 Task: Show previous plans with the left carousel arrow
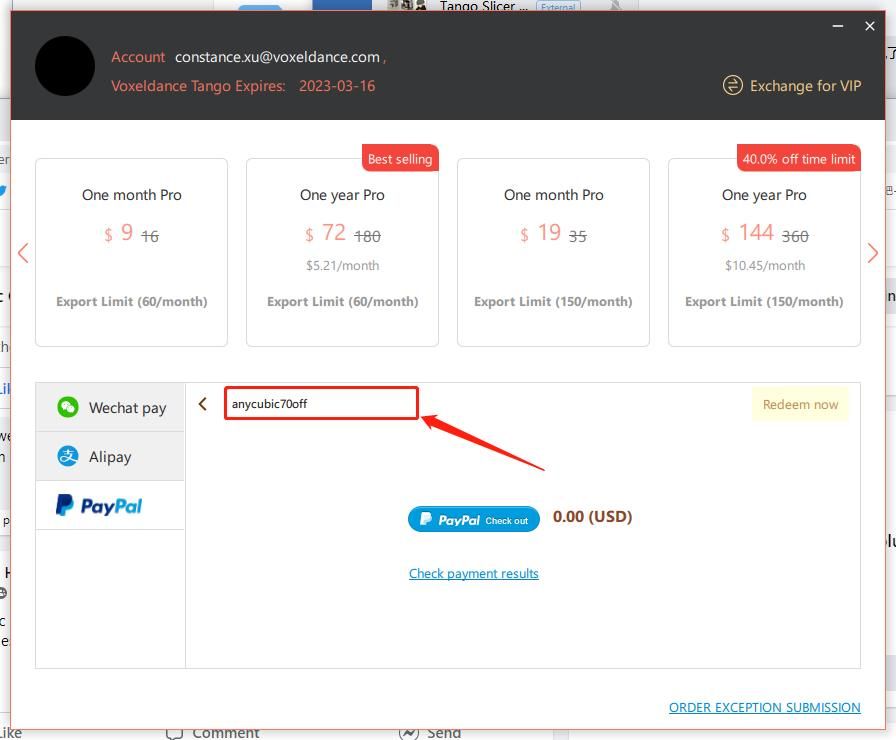coord(23,253)
